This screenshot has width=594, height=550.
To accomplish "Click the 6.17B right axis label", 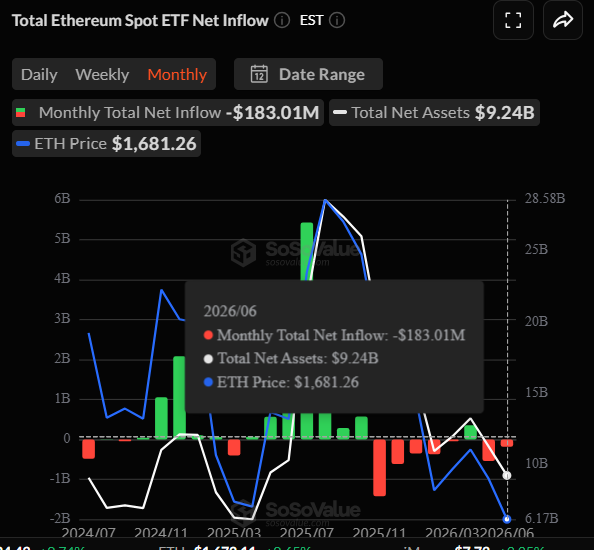I will click(x=542, y=518).
